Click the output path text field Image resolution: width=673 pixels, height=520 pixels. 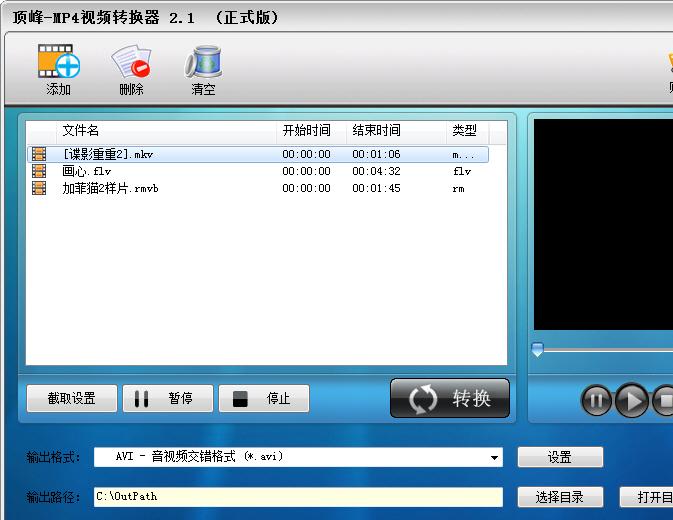[x=298, y=497]
